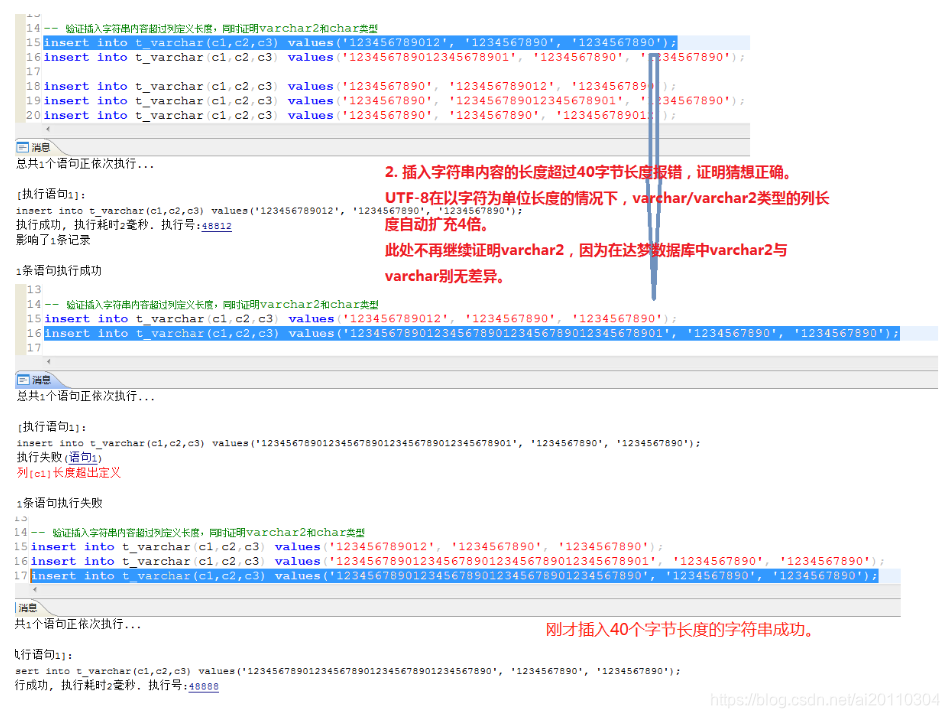Select the 消息 tab above the 48812 result
Image resolution: width=949 pixels, height=718 pixels.
41,147
